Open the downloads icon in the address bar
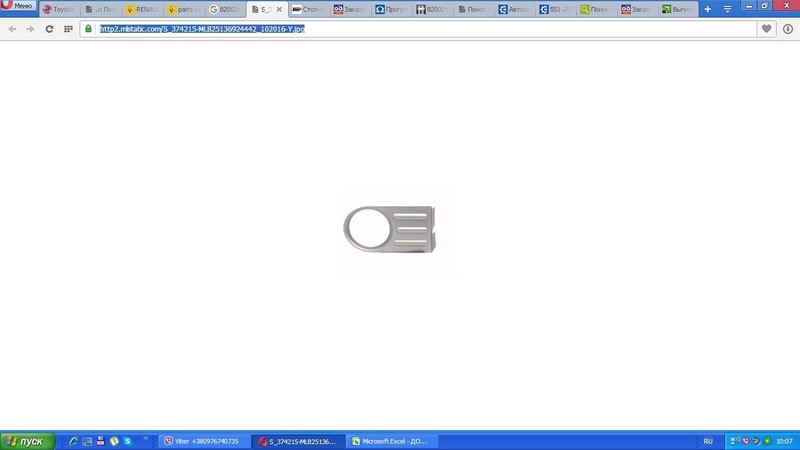The width and height of the screenshot is (800, 450). tap(787, 28)
